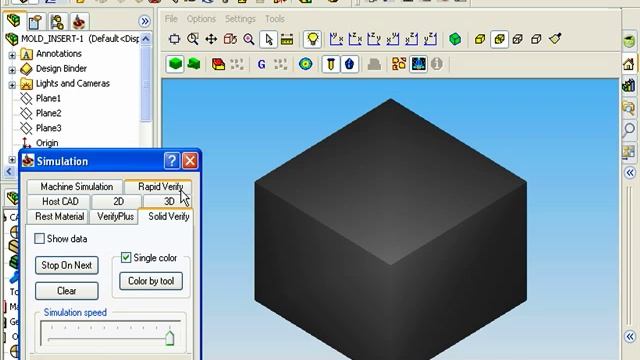Click the green machined part icon
Screen dimensions: 640x360
(194, 64)
